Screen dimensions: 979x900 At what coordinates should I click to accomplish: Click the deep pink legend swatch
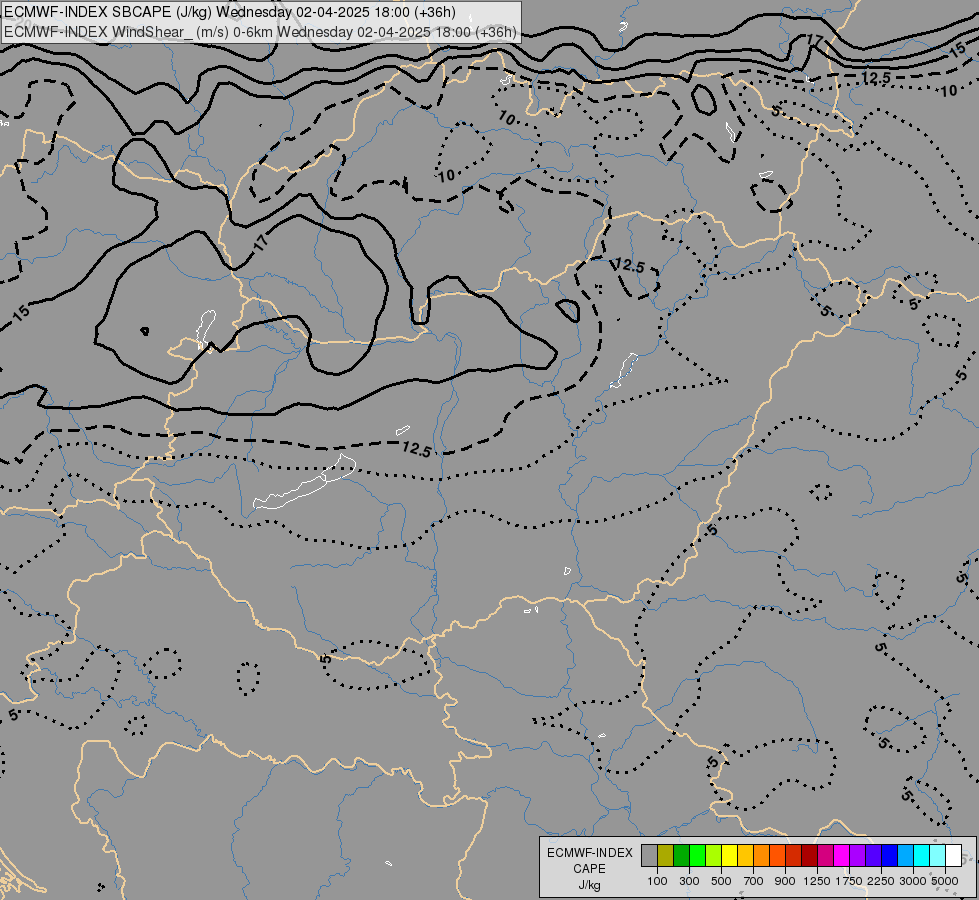(x=825, y=856)
